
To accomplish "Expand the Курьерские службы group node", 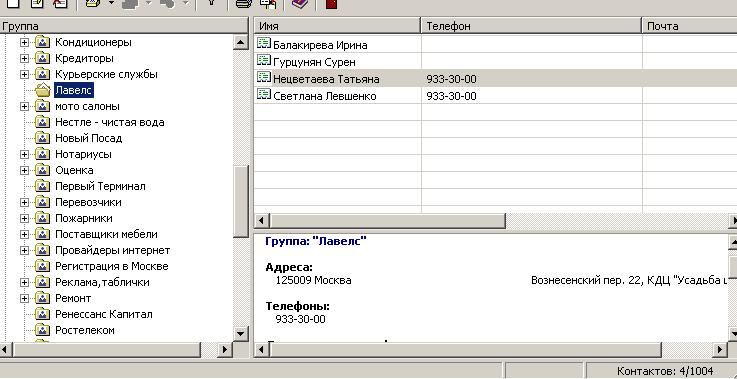I will pyautogui.click(x=24, y=75).
